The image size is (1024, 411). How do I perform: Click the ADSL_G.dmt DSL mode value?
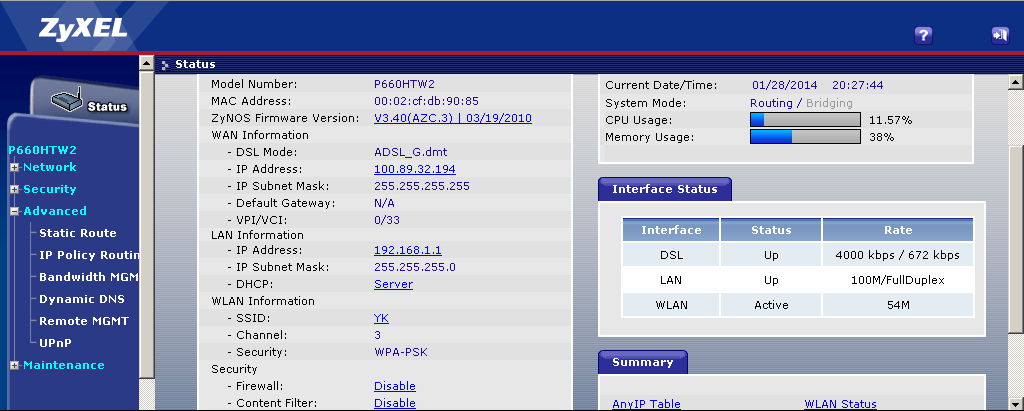(x=410, y=152)
